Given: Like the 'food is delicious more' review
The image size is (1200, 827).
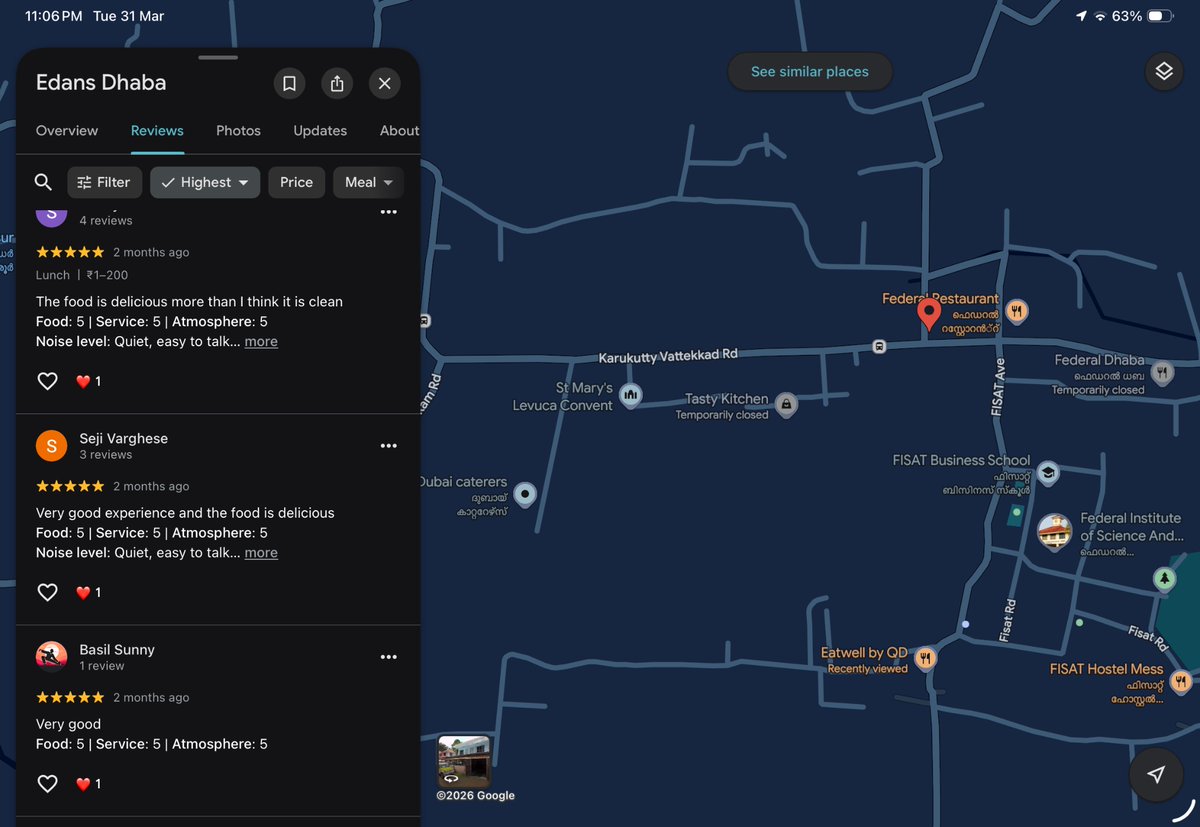Looking at the screenshot, I should [47, 381].
